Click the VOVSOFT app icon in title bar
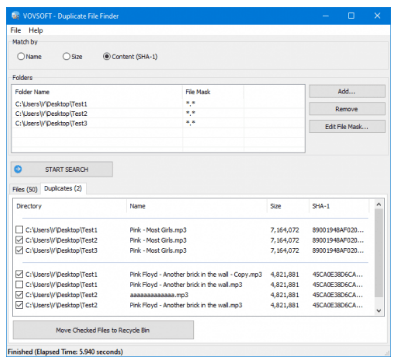This screenshot has height=362, width=399. (x=15, y=16)
